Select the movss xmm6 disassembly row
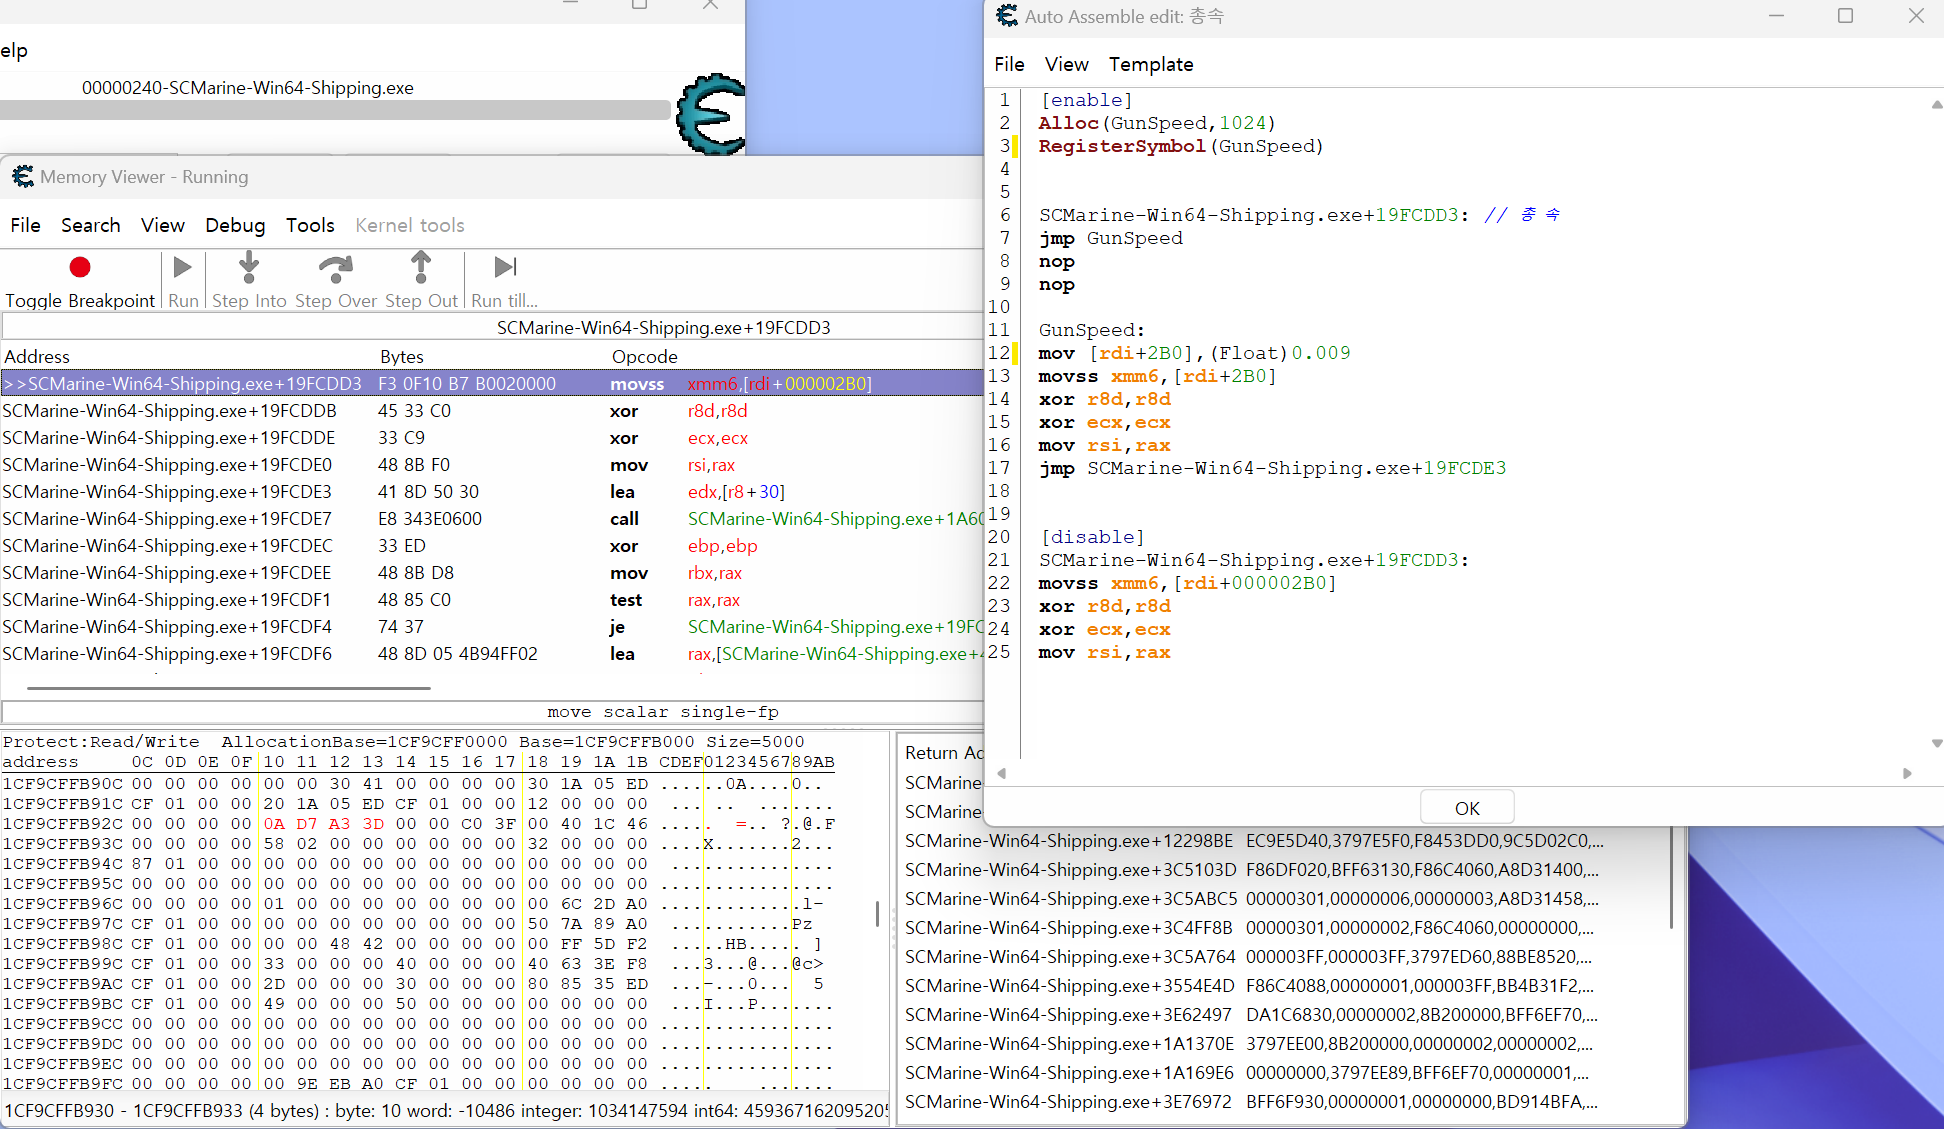 click(x=492, y=384)
